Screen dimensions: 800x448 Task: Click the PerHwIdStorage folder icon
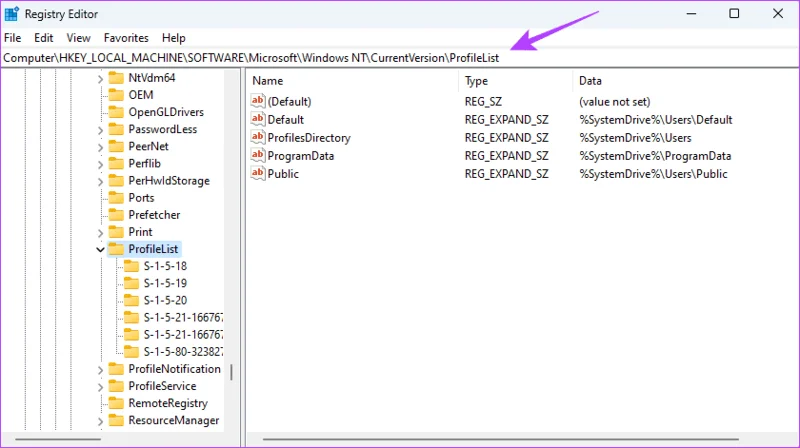116,180
